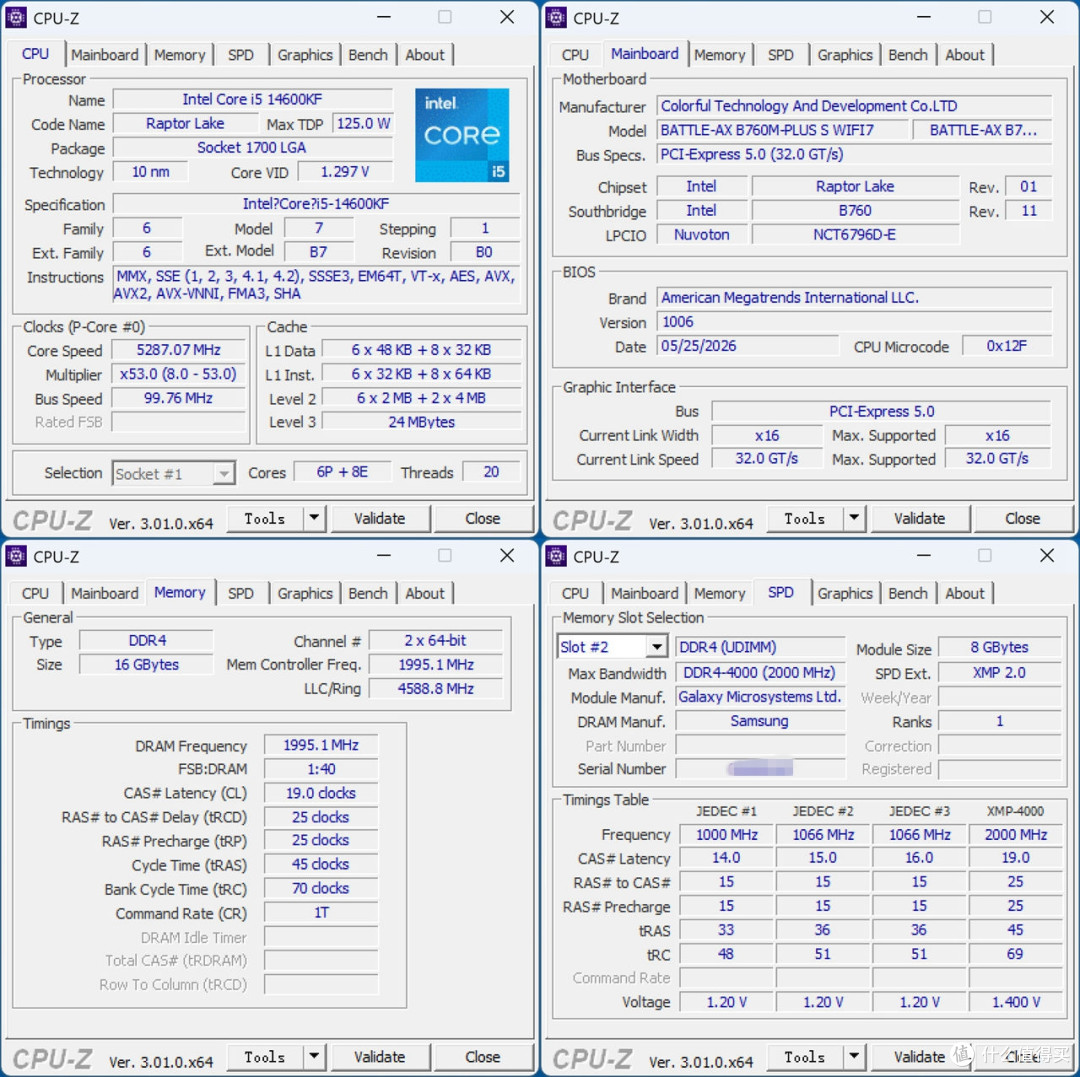Viewport: 1080px width, 1077px height.
Task: Click Close button in Memory window
Action: (483, 1056)
